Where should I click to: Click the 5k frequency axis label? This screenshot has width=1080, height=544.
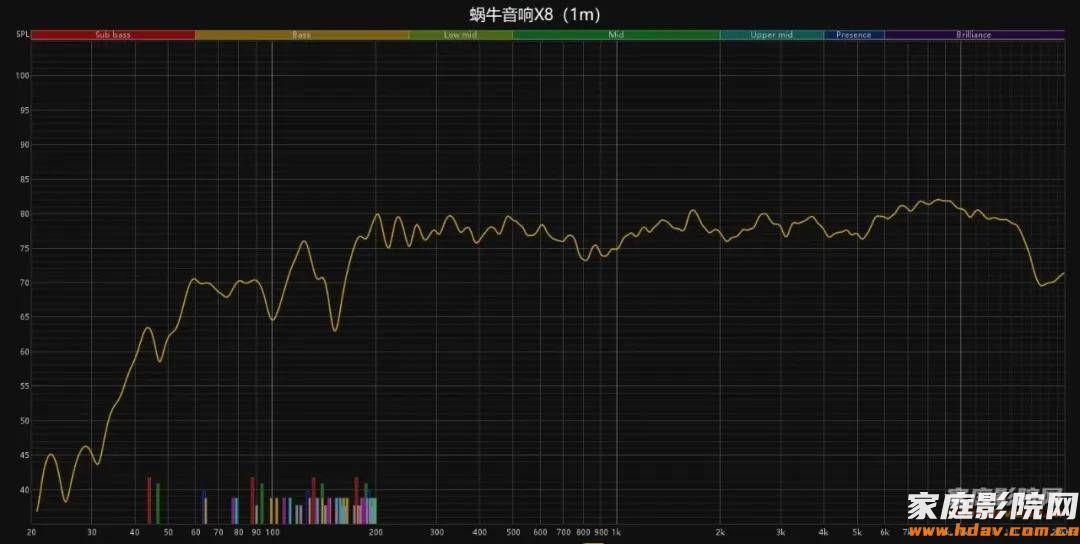click(858, 532)
